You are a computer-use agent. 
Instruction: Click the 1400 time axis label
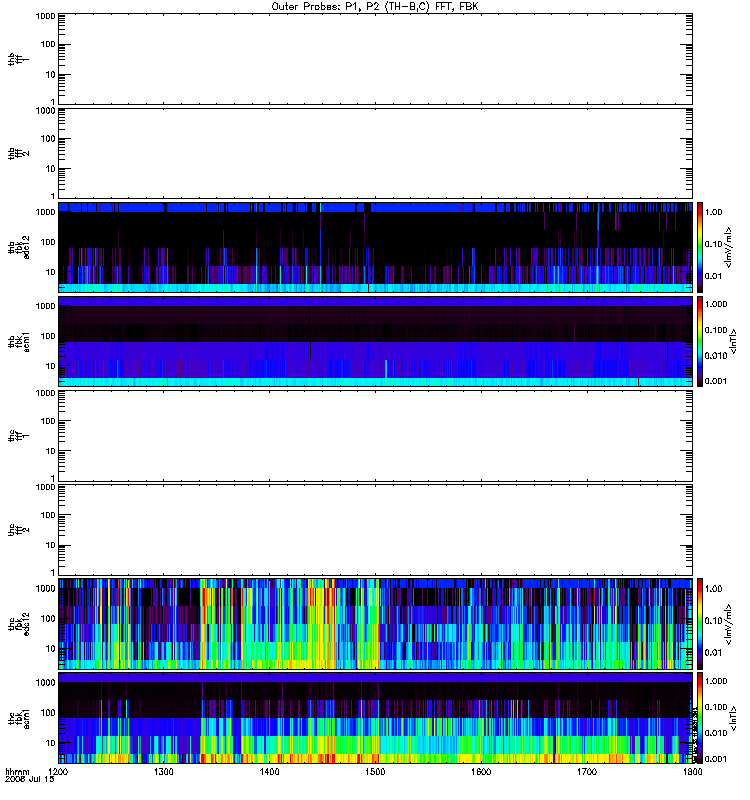click(x=269, y=771)
